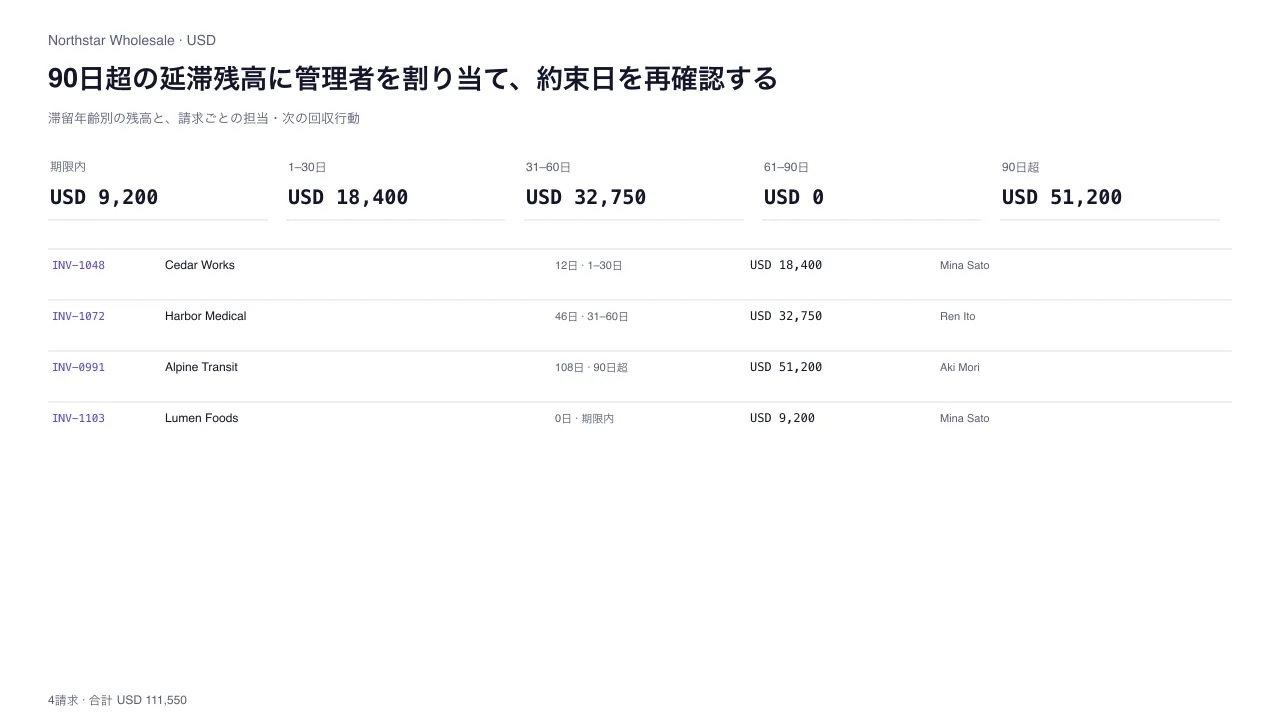This screenshot has height=720, width=1280.
Task: Click USD 32,750 total in 31–60日 card
Action: [586, 197]
